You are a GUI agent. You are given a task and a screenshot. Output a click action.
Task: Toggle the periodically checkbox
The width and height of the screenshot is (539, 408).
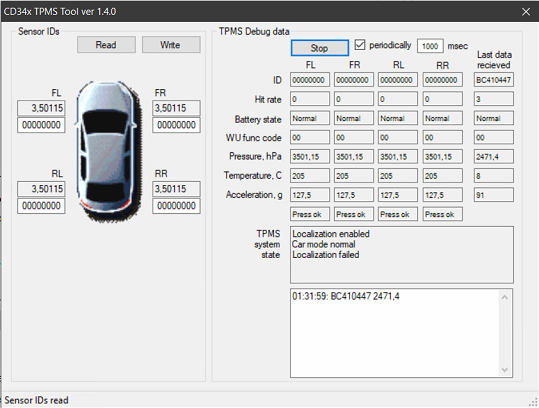(x=360, y=45)
